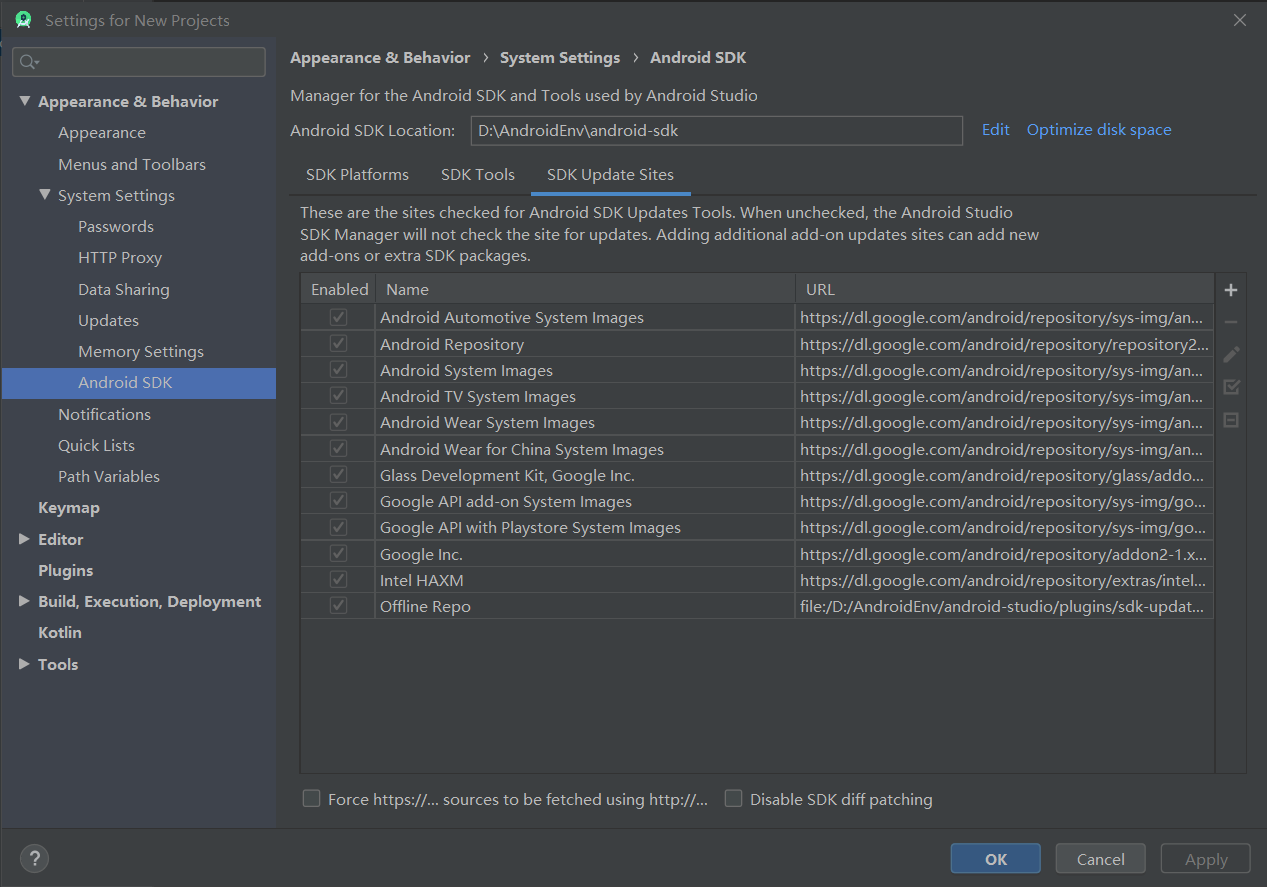Enable Disable SDK diff patching checkbox
Viewport: 1267px width, 887px height.
(x=734, y=799)
